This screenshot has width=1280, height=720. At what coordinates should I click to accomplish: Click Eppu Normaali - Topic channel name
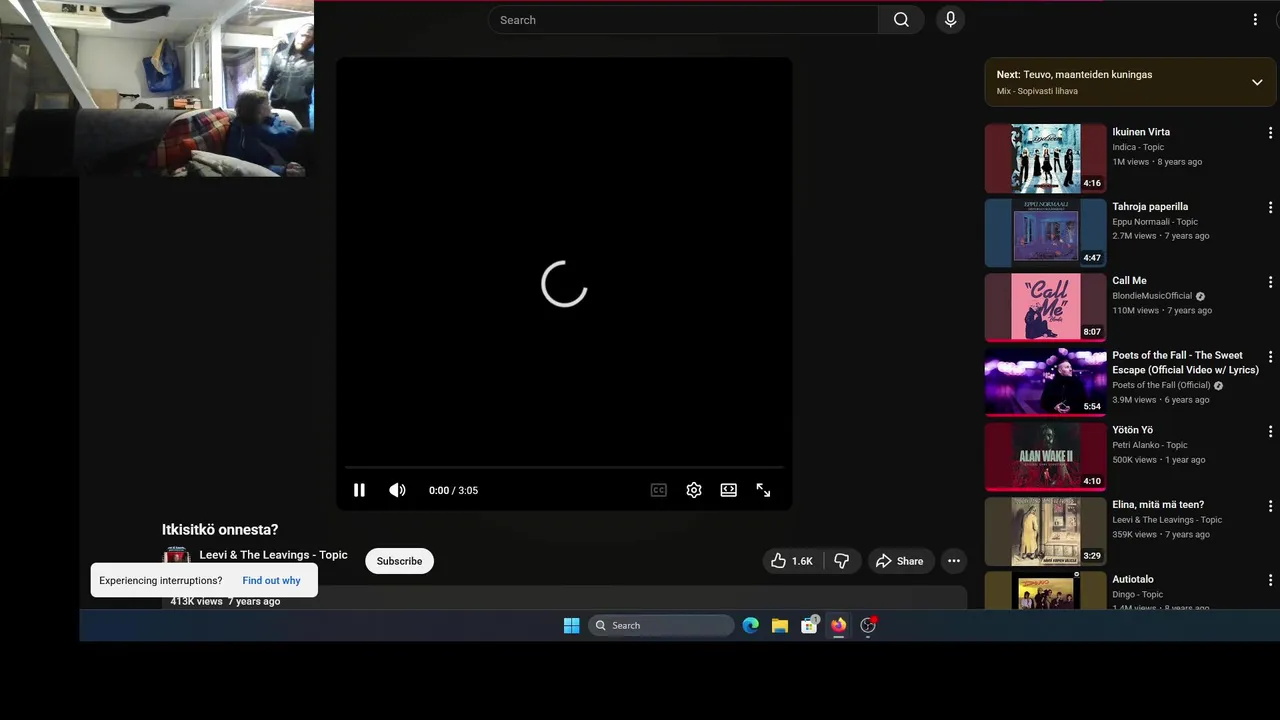pos(1155,222)
